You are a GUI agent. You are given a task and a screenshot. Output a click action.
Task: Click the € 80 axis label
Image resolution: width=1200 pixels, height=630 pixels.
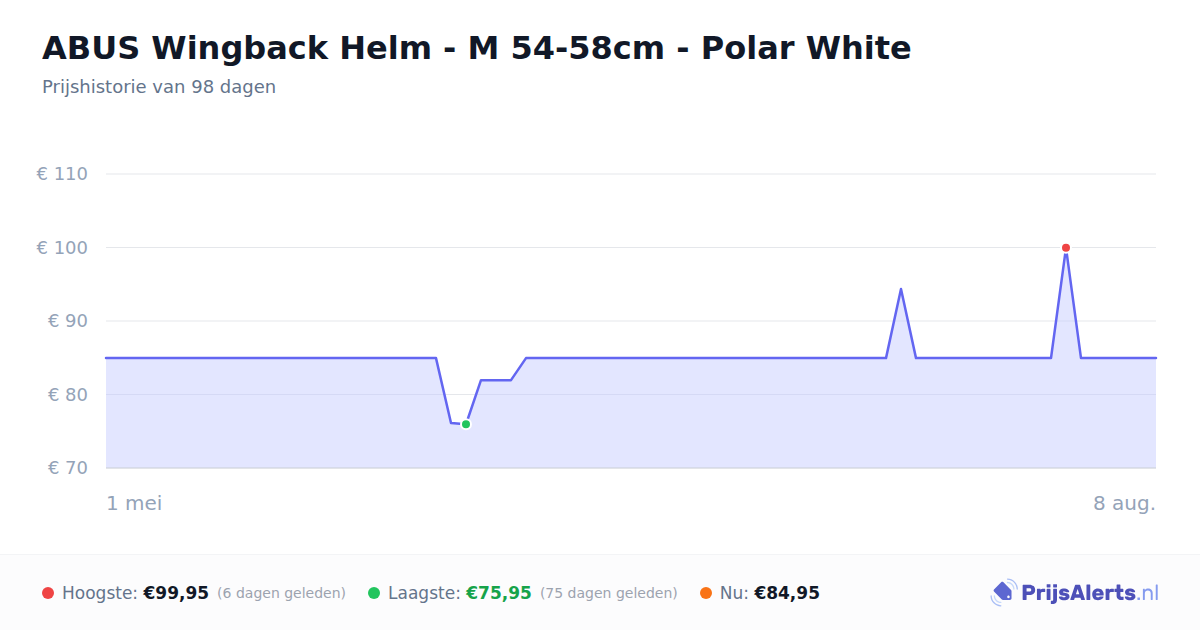(68, 395)
